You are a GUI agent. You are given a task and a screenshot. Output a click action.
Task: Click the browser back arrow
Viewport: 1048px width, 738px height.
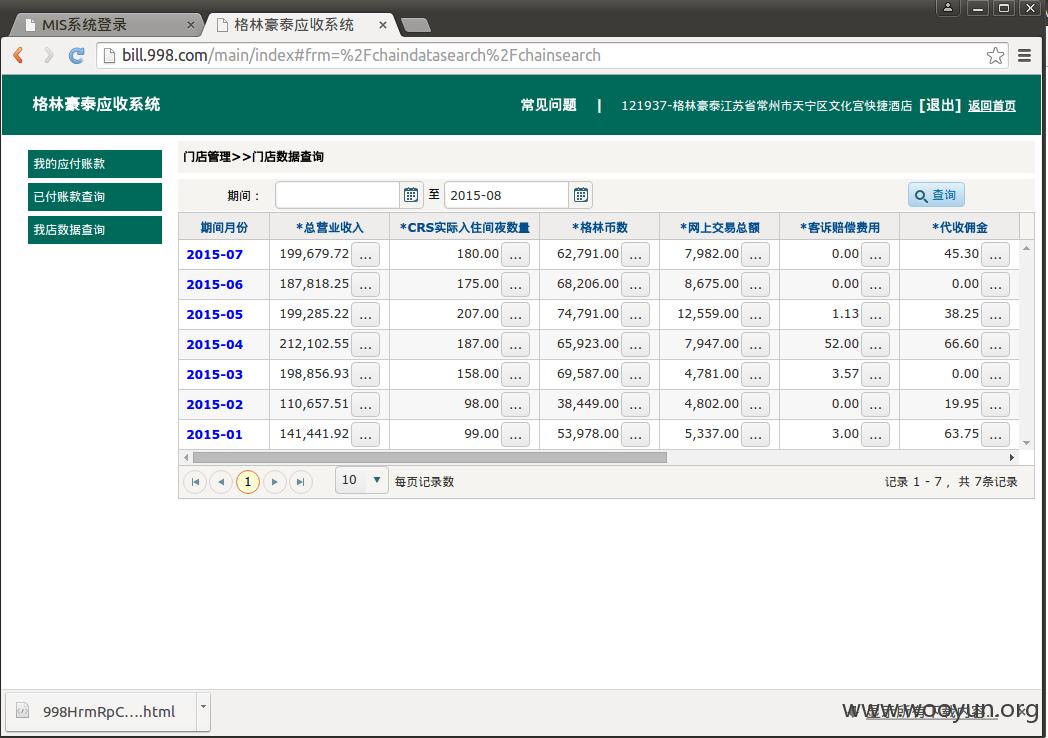(x=19, y=55)
